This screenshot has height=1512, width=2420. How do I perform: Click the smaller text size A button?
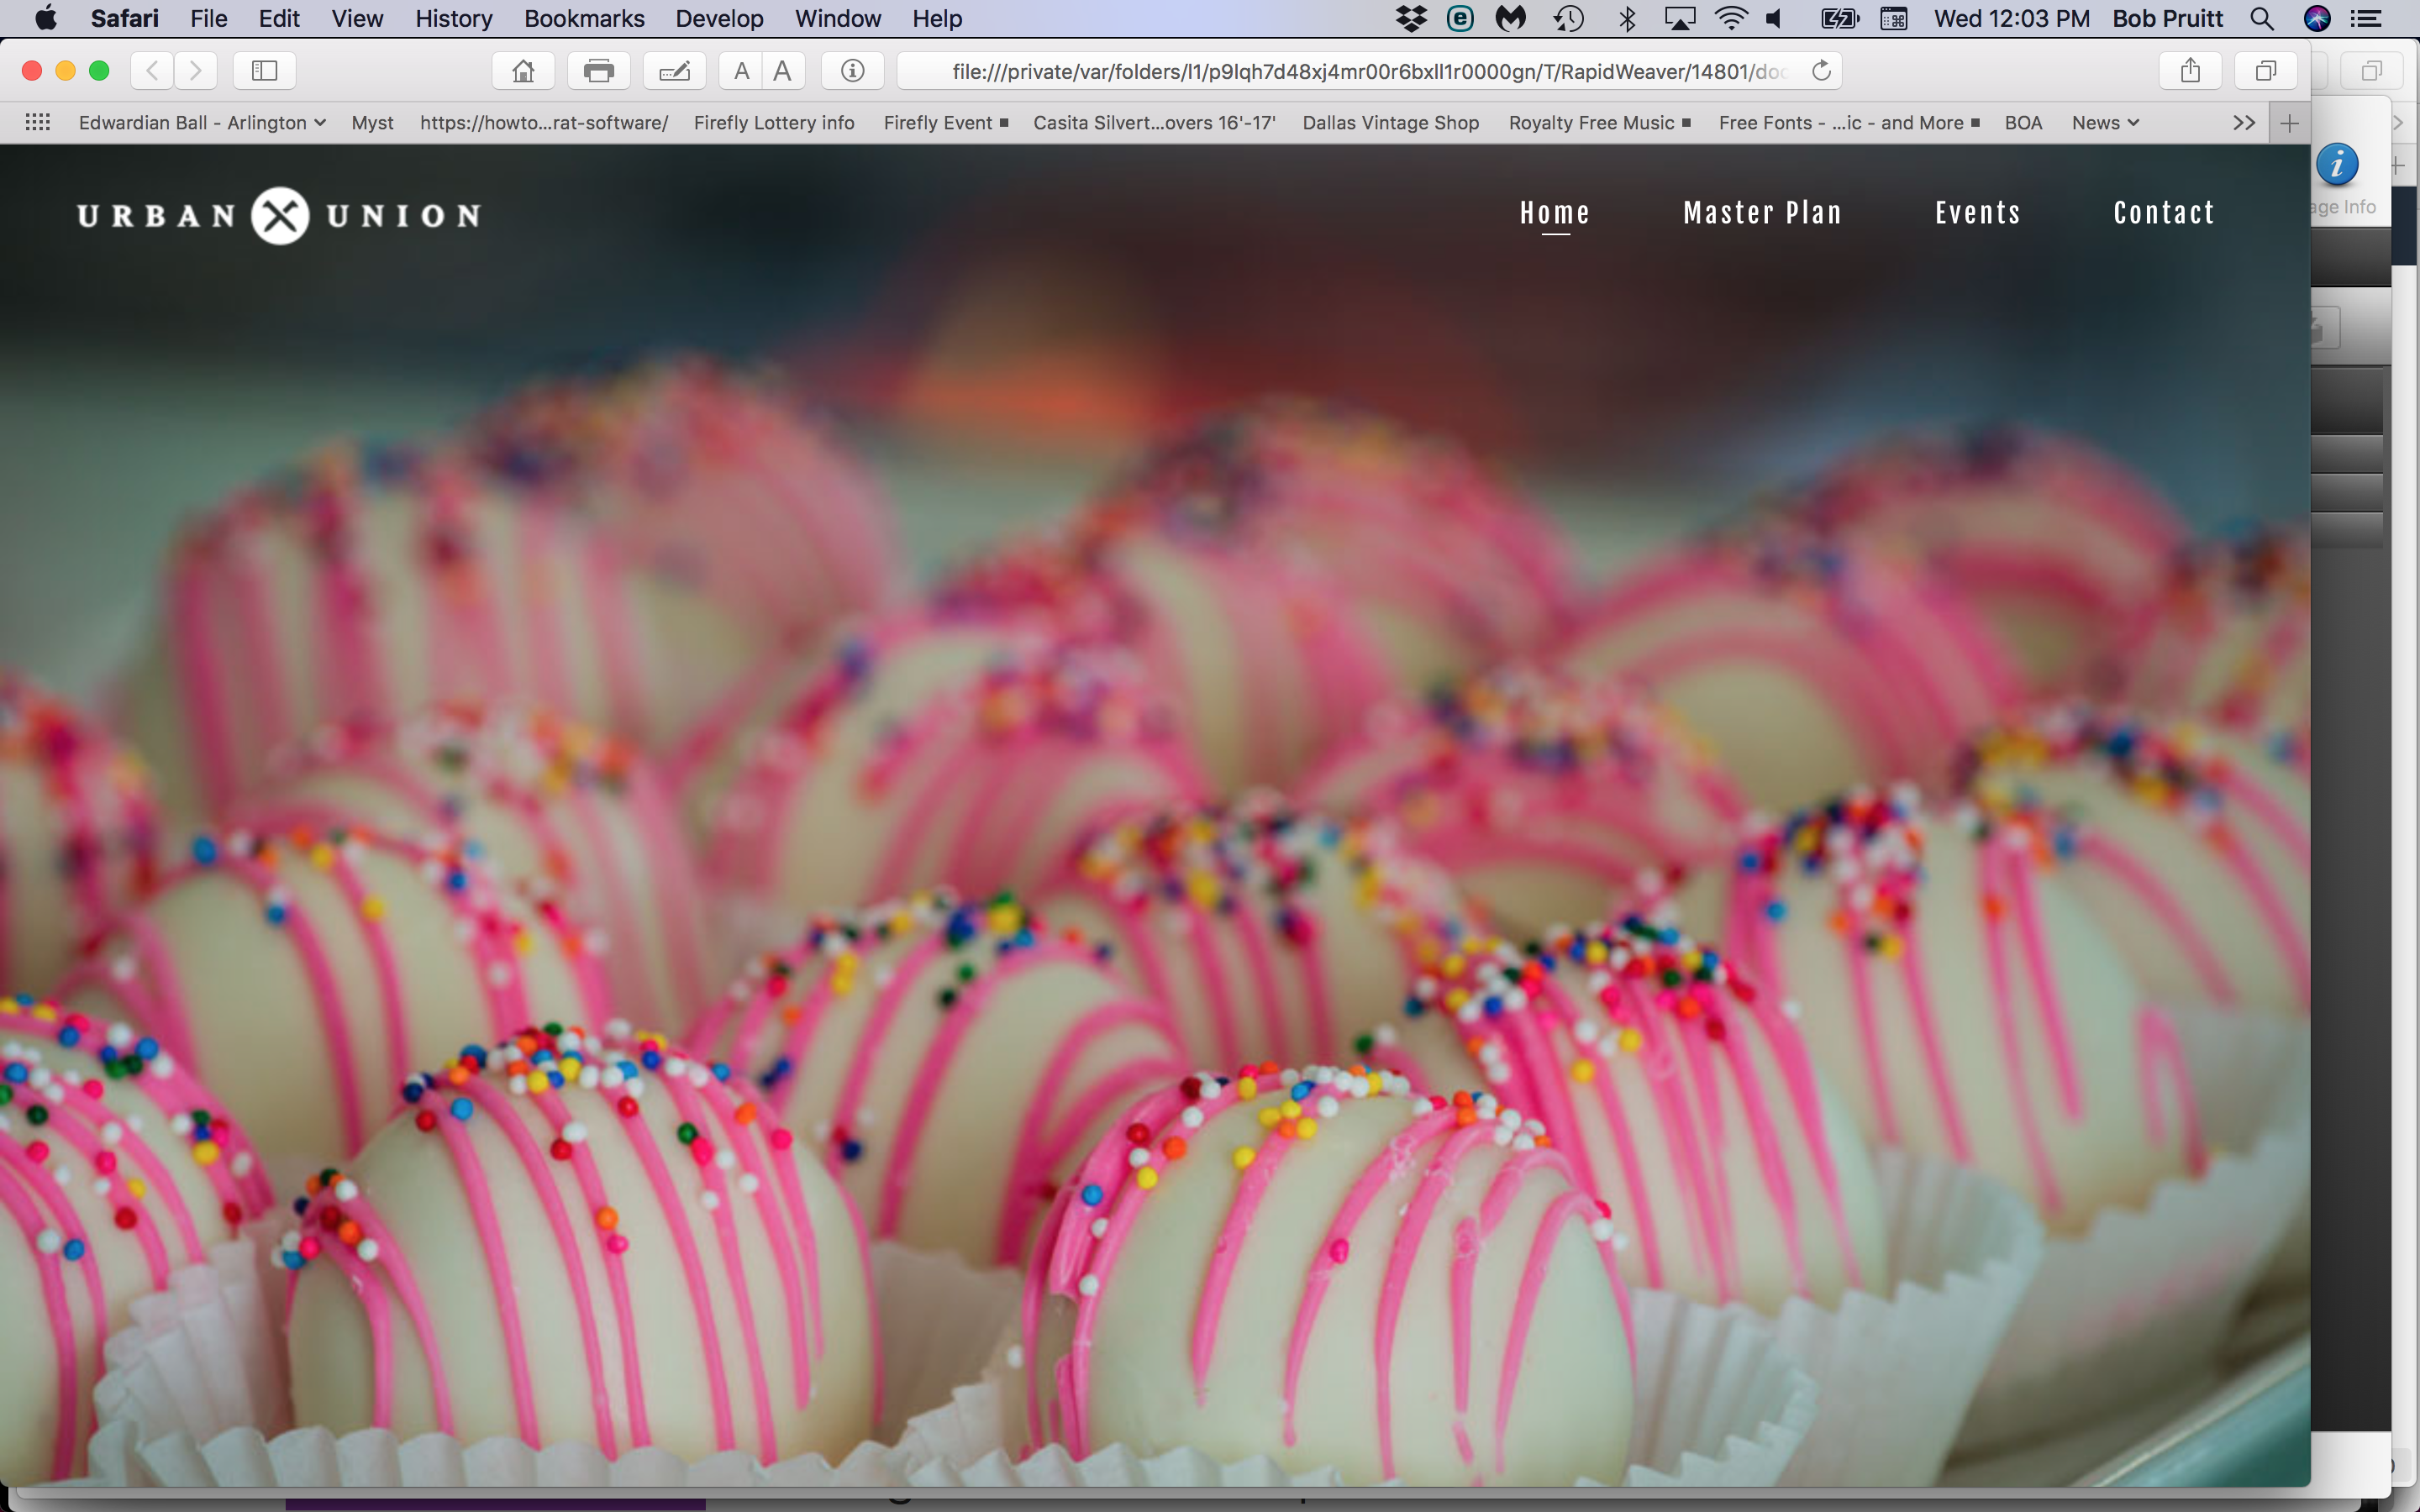click(x=741, y=71)
